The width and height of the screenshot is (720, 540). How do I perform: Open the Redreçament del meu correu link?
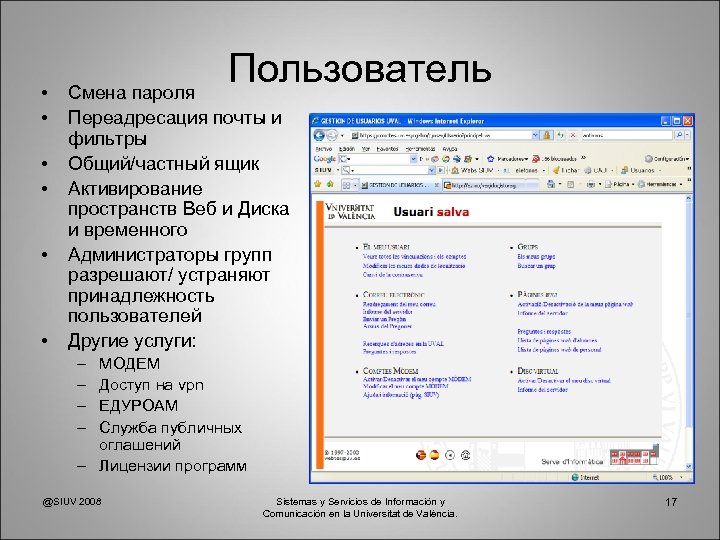399,304
